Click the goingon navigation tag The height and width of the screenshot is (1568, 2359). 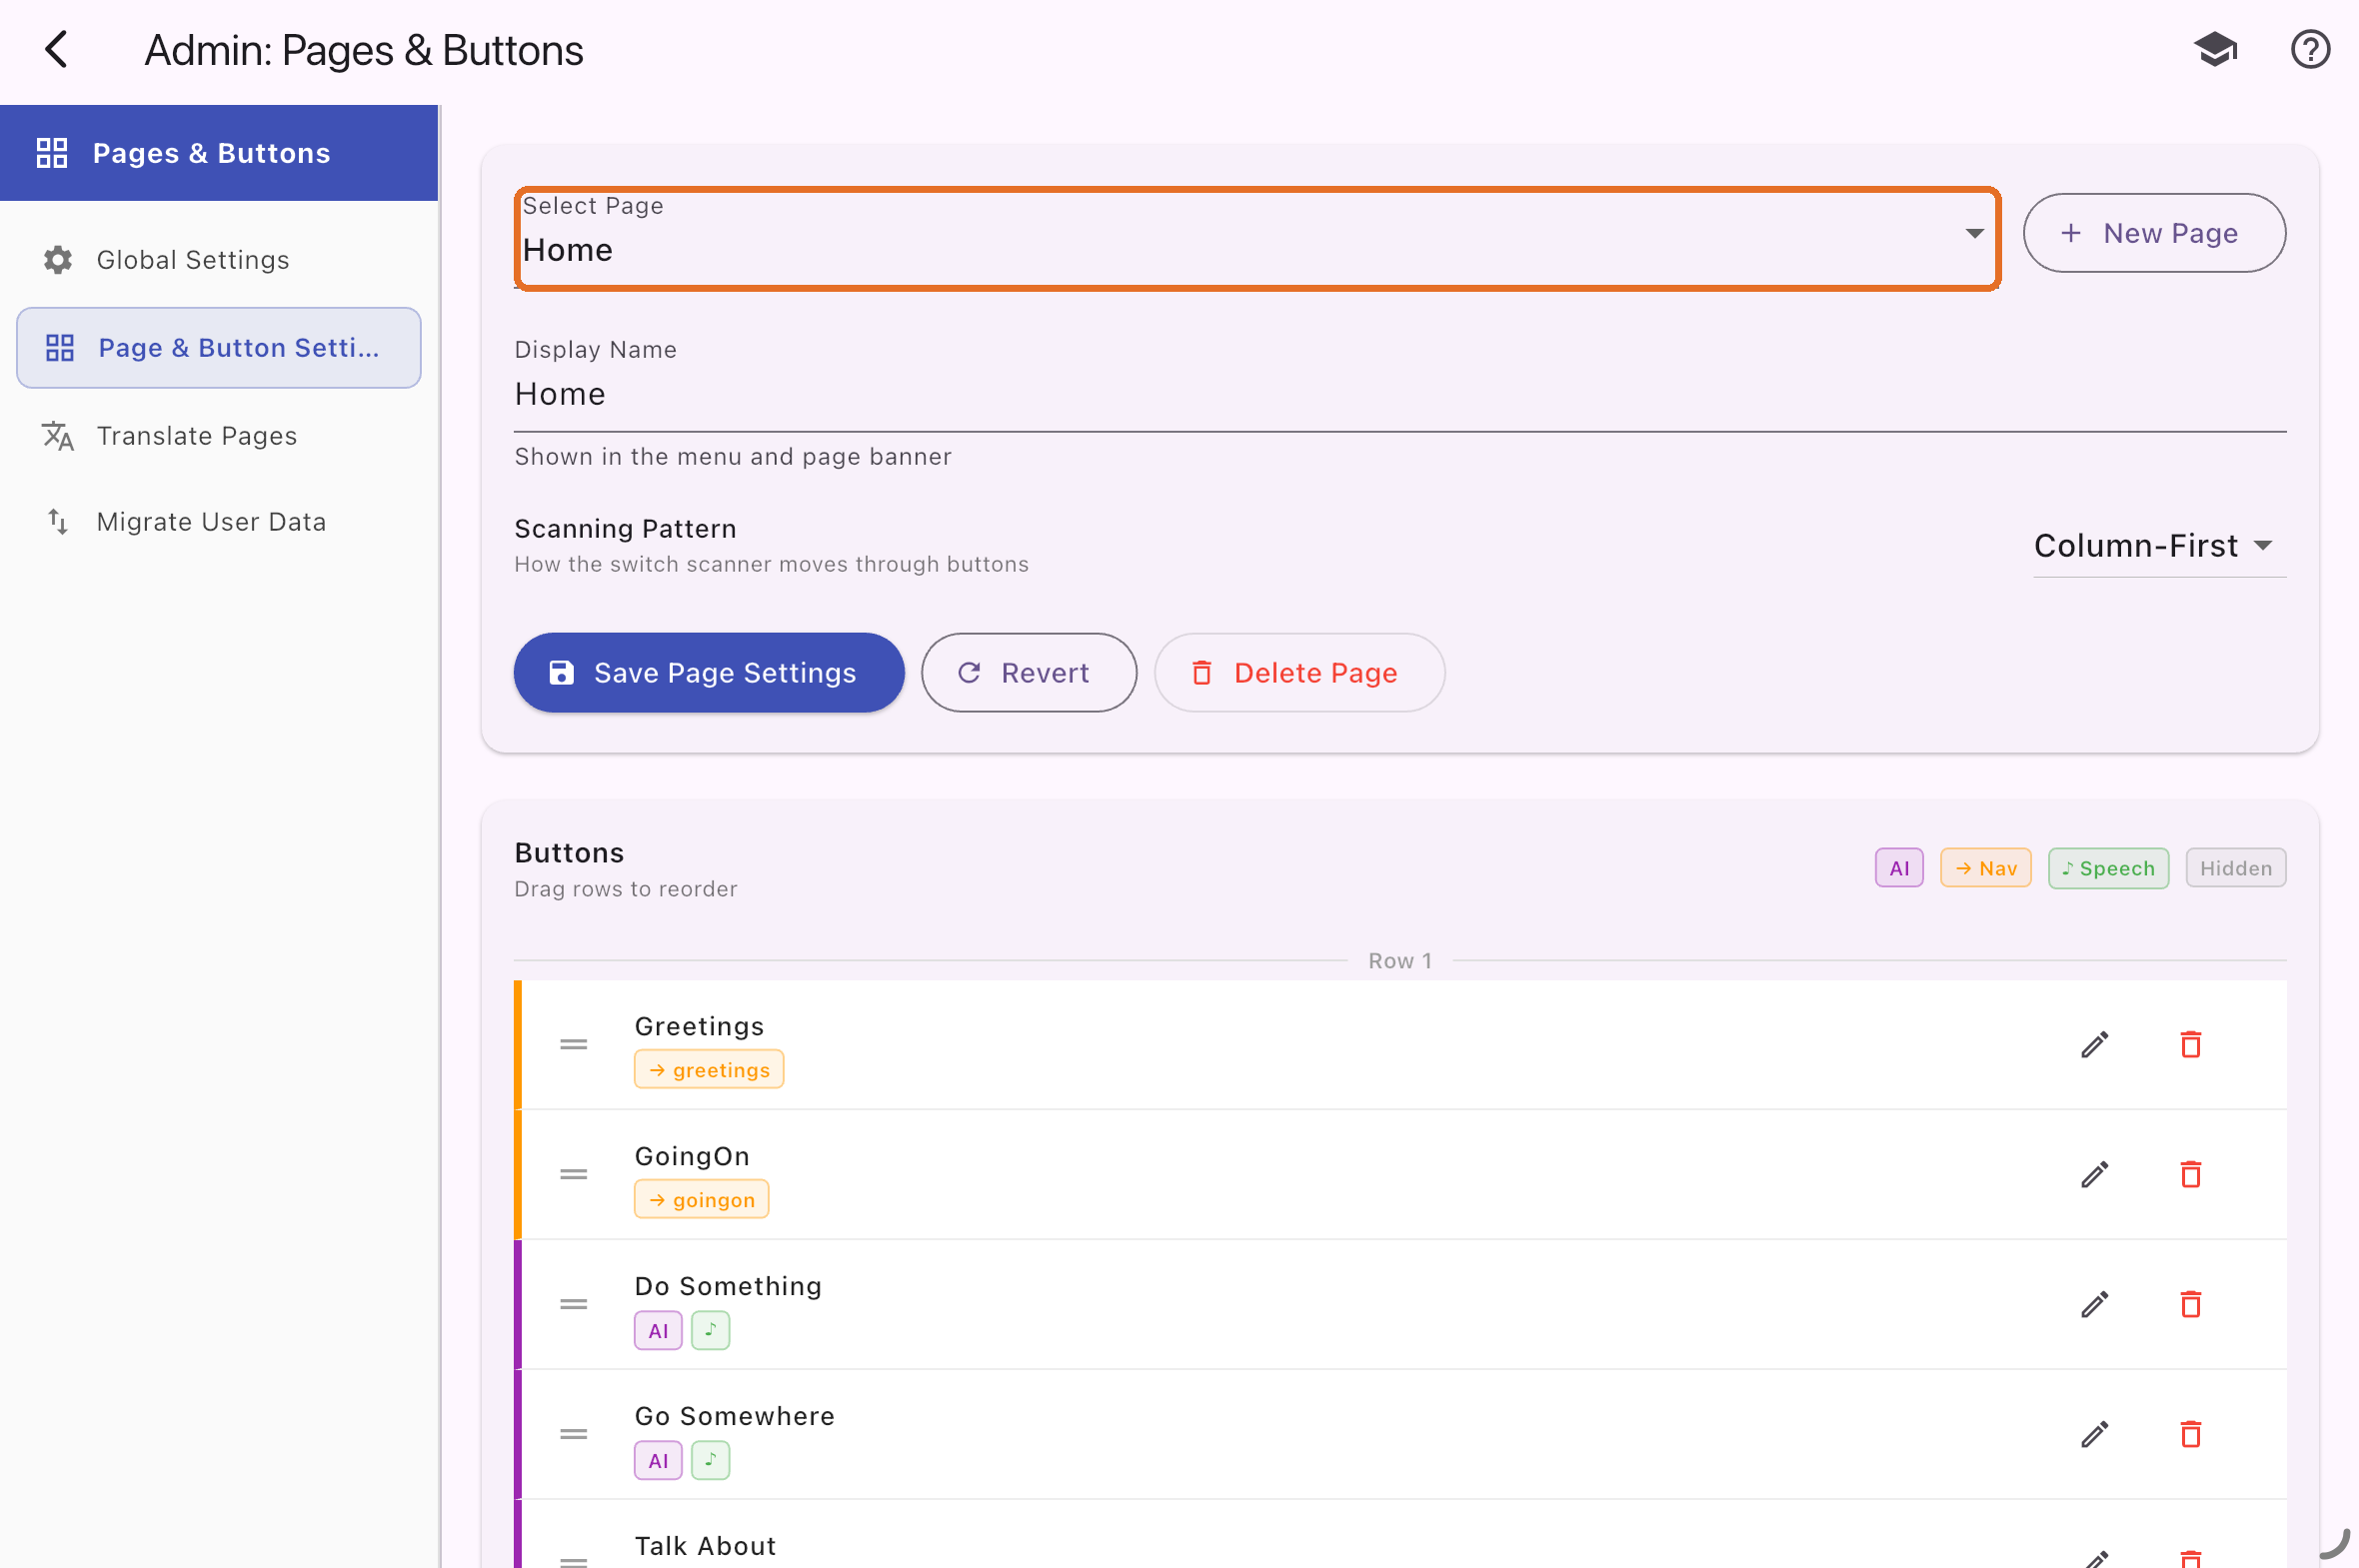pos(702,1200)
